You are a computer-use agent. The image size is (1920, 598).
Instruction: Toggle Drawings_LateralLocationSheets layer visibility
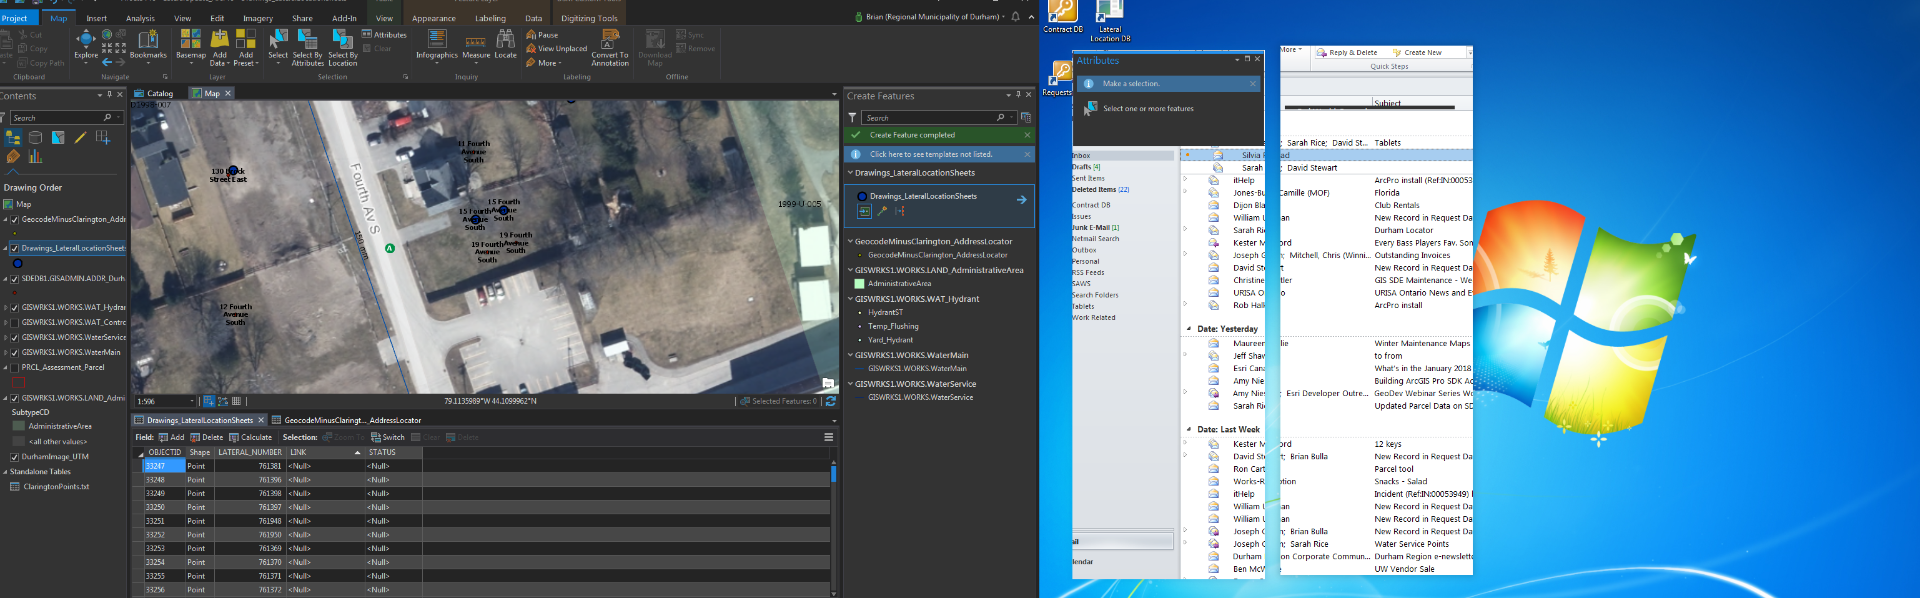click(x=15, y=248)
